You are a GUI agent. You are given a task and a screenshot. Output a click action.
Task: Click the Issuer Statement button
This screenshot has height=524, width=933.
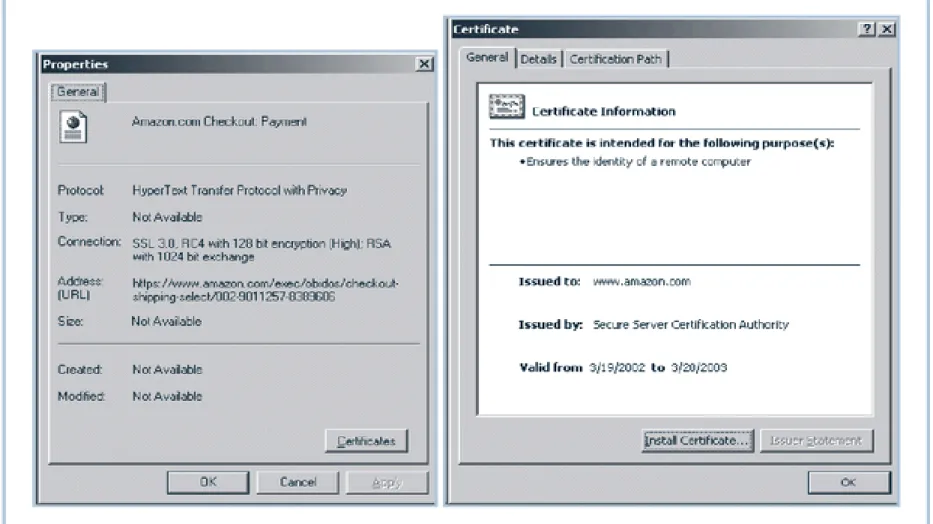coord(816,441)
